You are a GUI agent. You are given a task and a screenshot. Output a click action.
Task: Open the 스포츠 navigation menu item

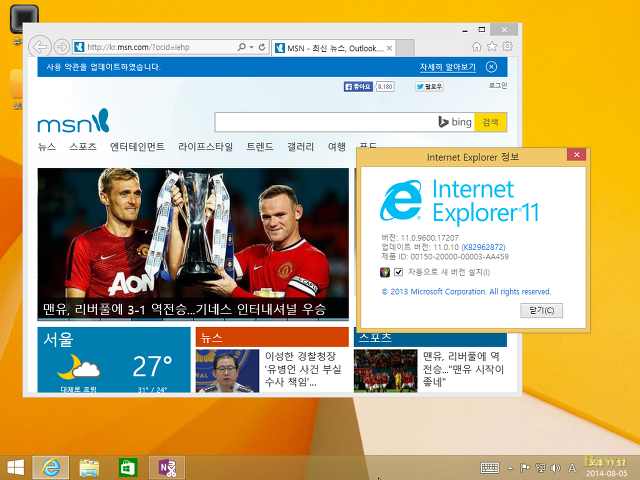point(83,147)
